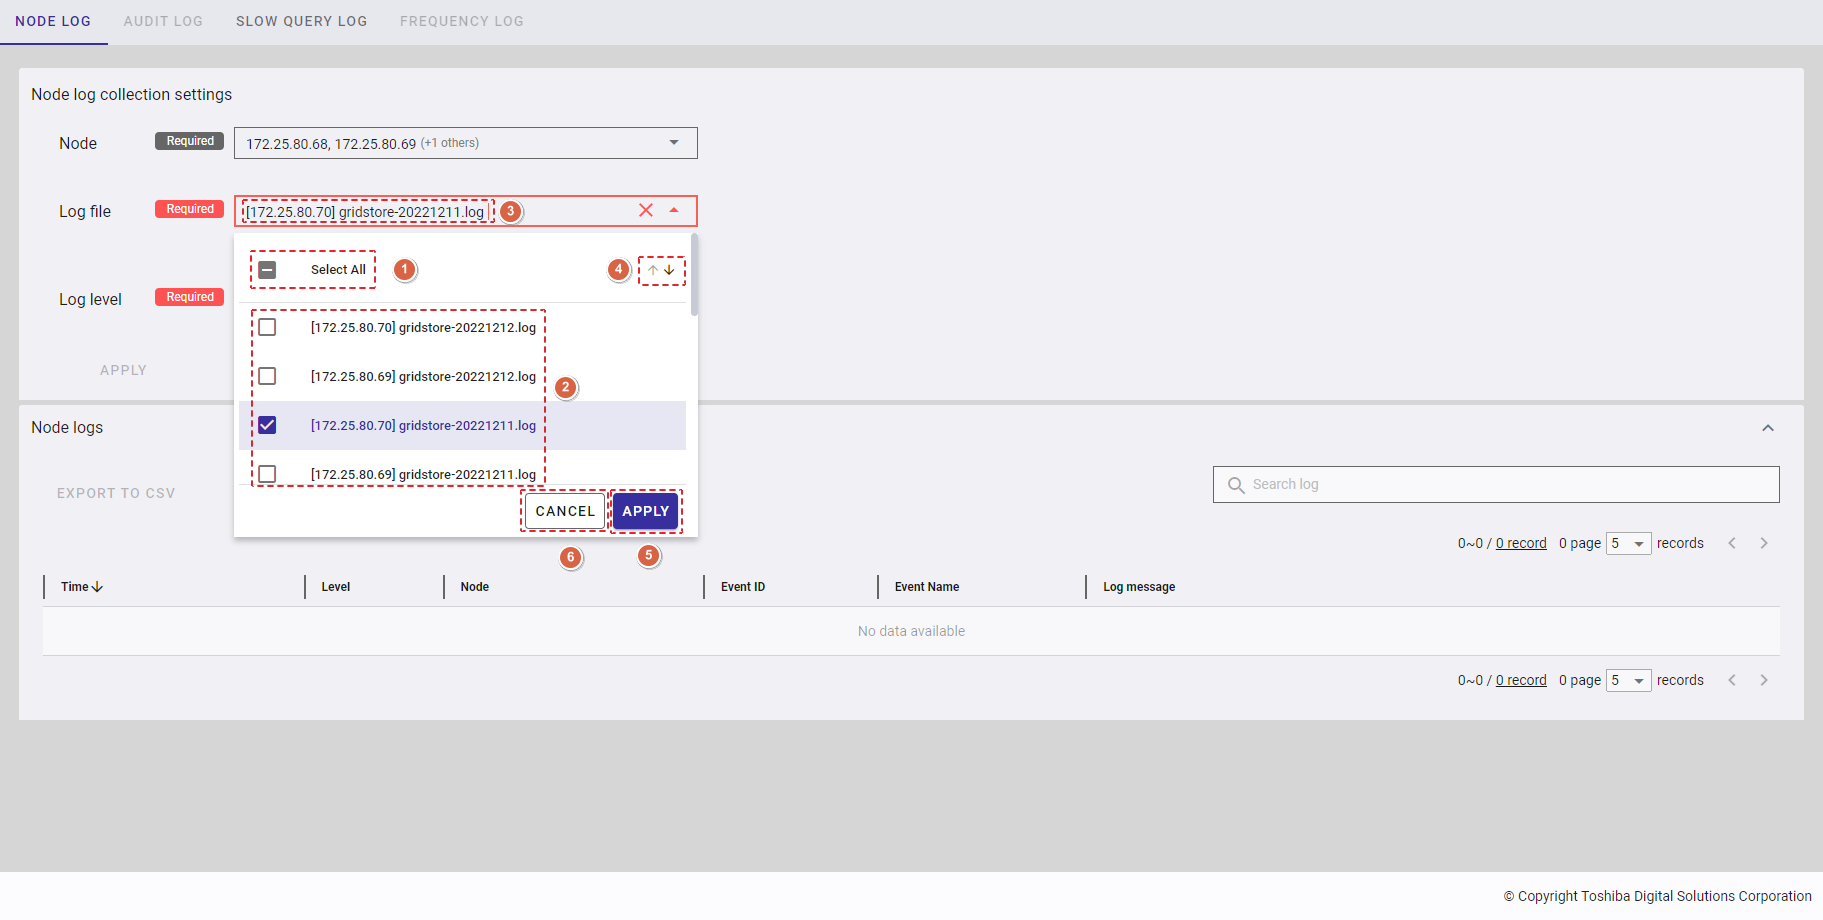Click CANCEL in the log file dropdown
Viewport: 1823px width, 920px height.
tap(565, 511)
